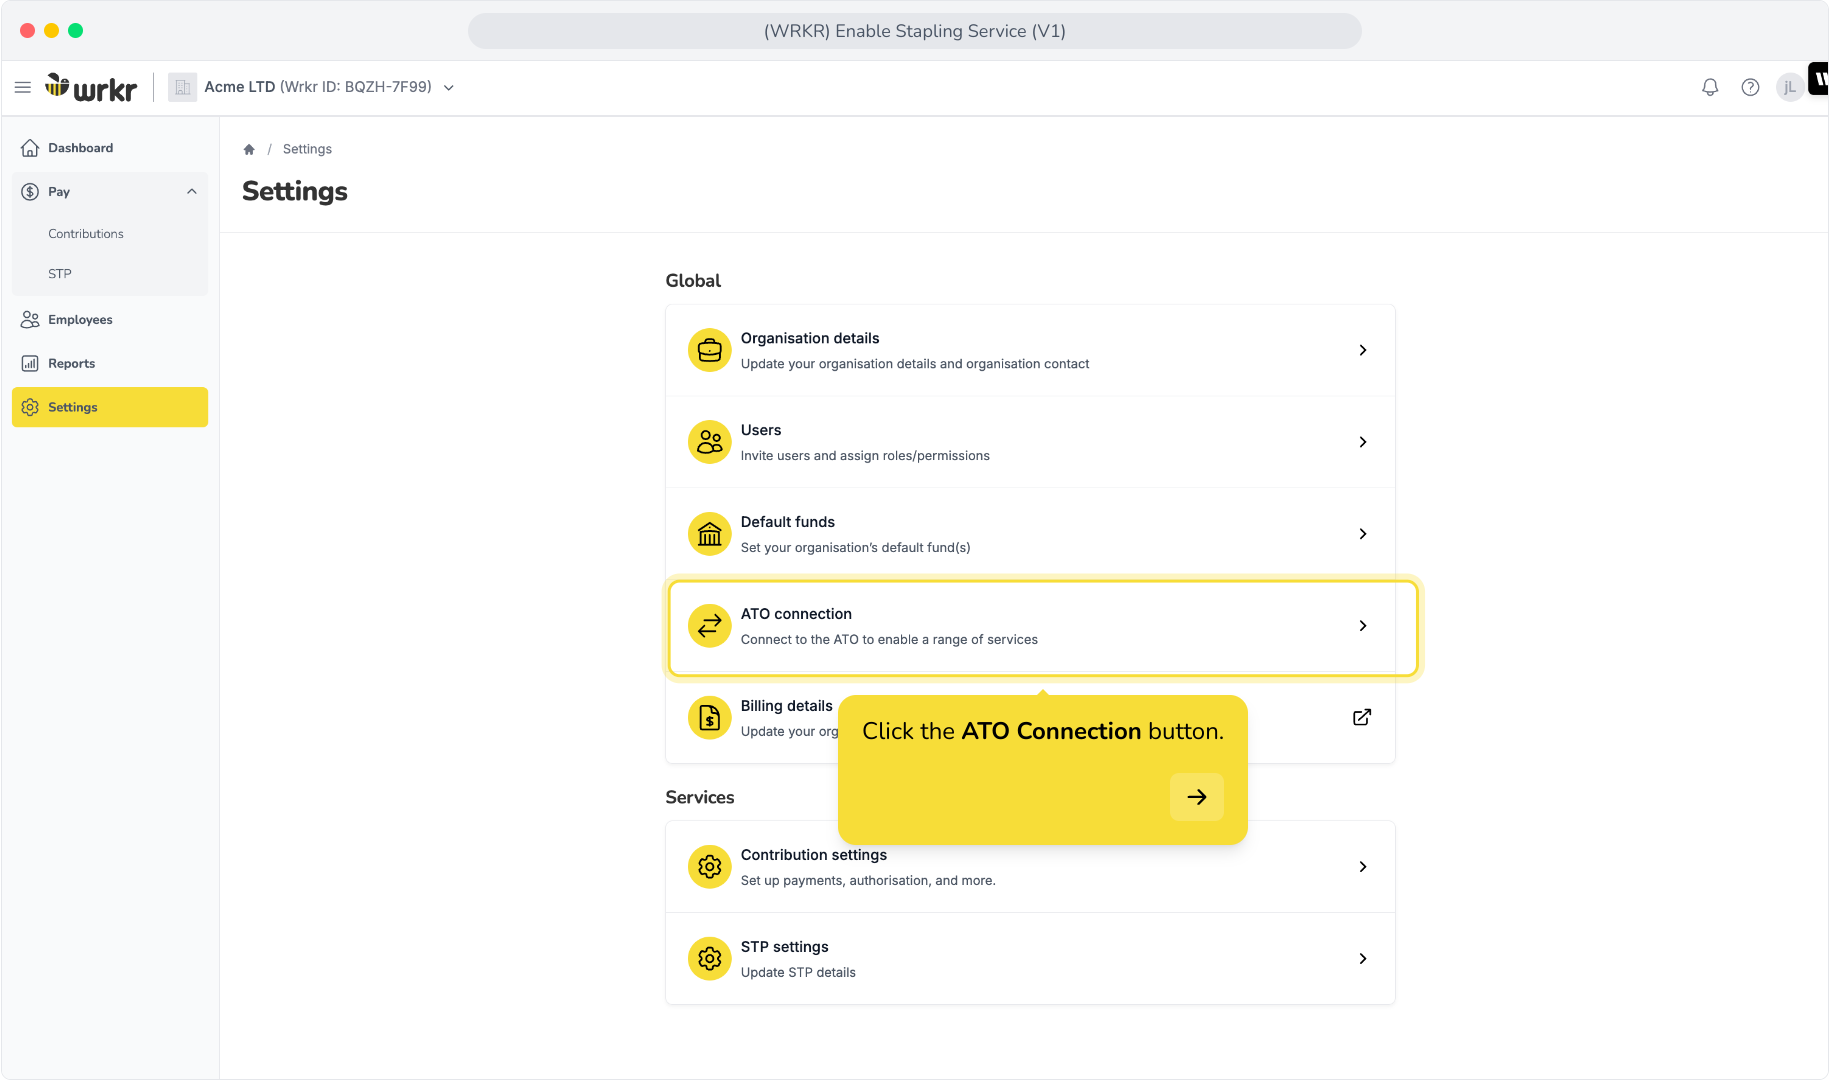Click the tooltip next arrow button
The width and height of the screenshot is (1830, 1080).
tap(1197, 797)
